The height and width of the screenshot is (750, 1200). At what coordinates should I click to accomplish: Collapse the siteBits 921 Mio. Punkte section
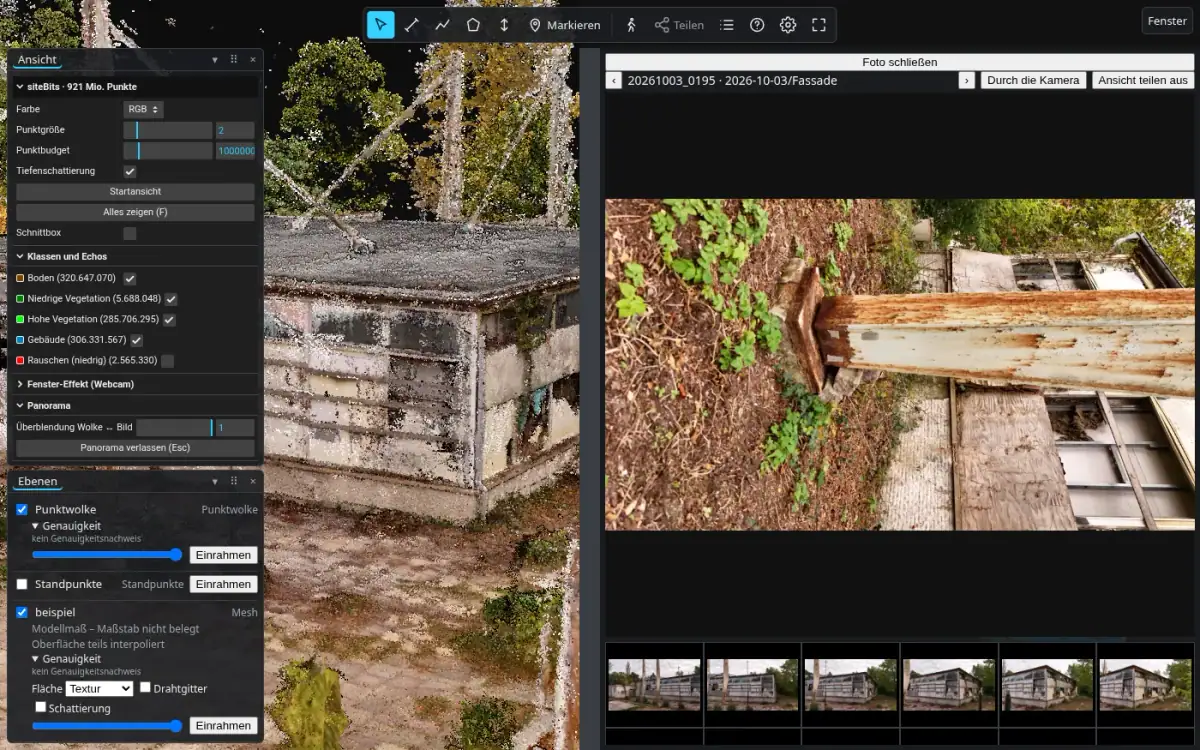coord(135,87)
